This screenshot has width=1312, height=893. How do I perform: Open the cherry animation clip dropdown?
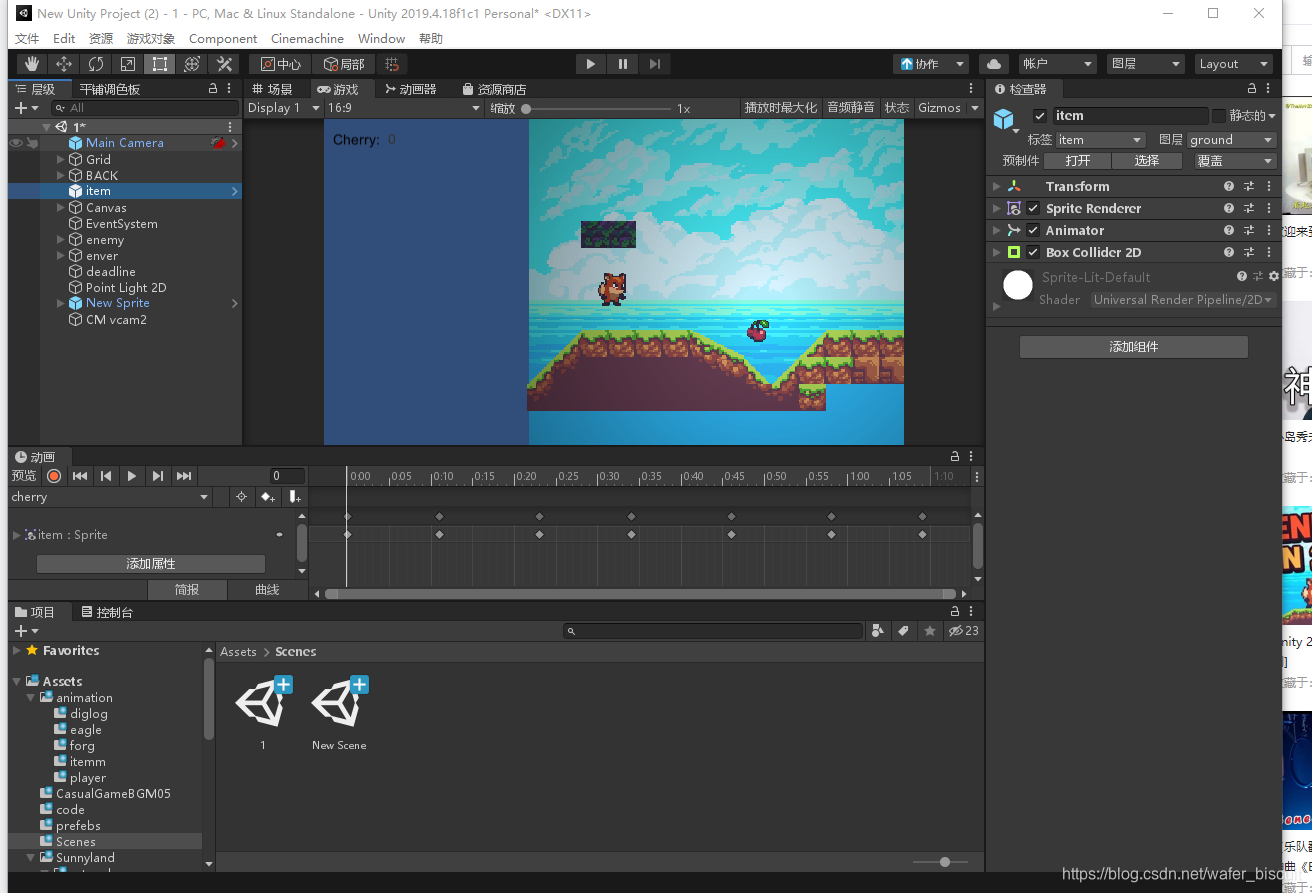pos(110,497)
